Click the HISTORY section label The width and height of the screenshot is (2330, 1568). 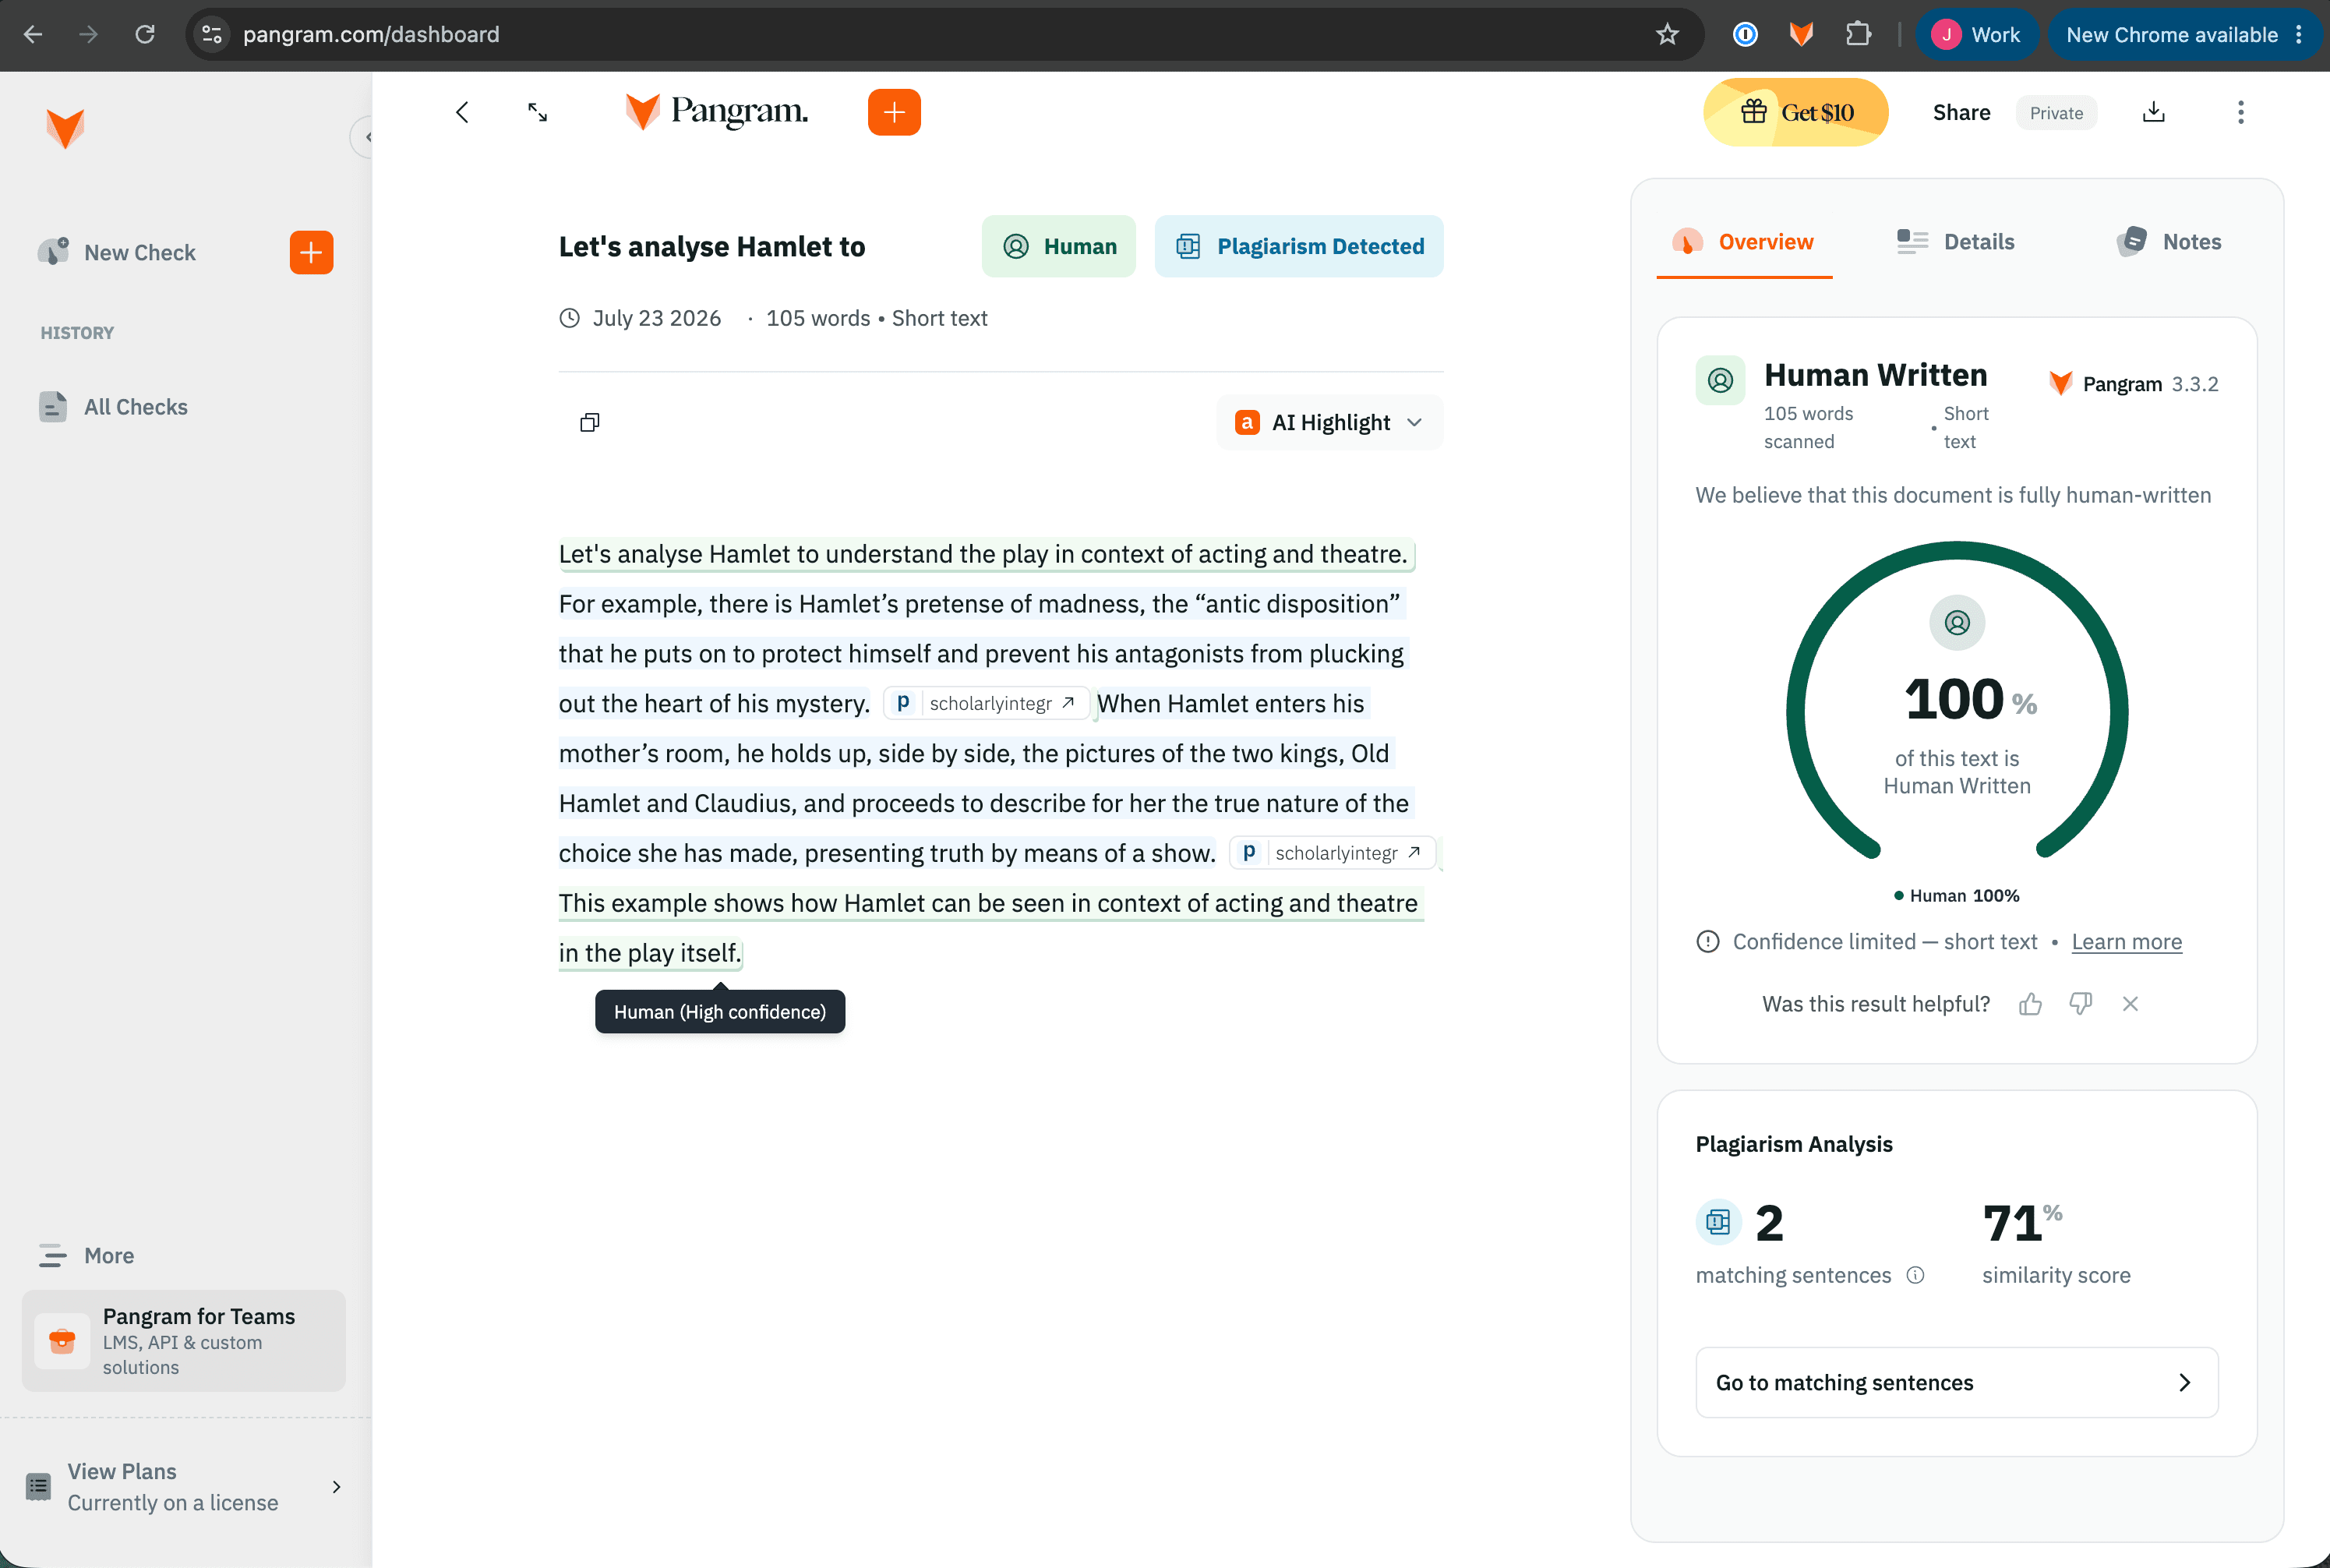point(77,333)
